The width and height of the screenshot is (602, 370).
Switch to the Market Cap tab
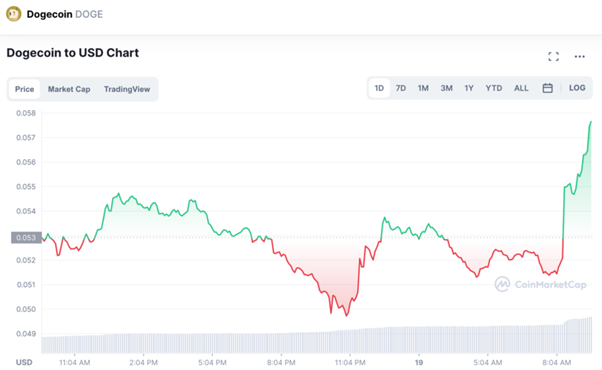pyautogui.click(x=69, y=89)
